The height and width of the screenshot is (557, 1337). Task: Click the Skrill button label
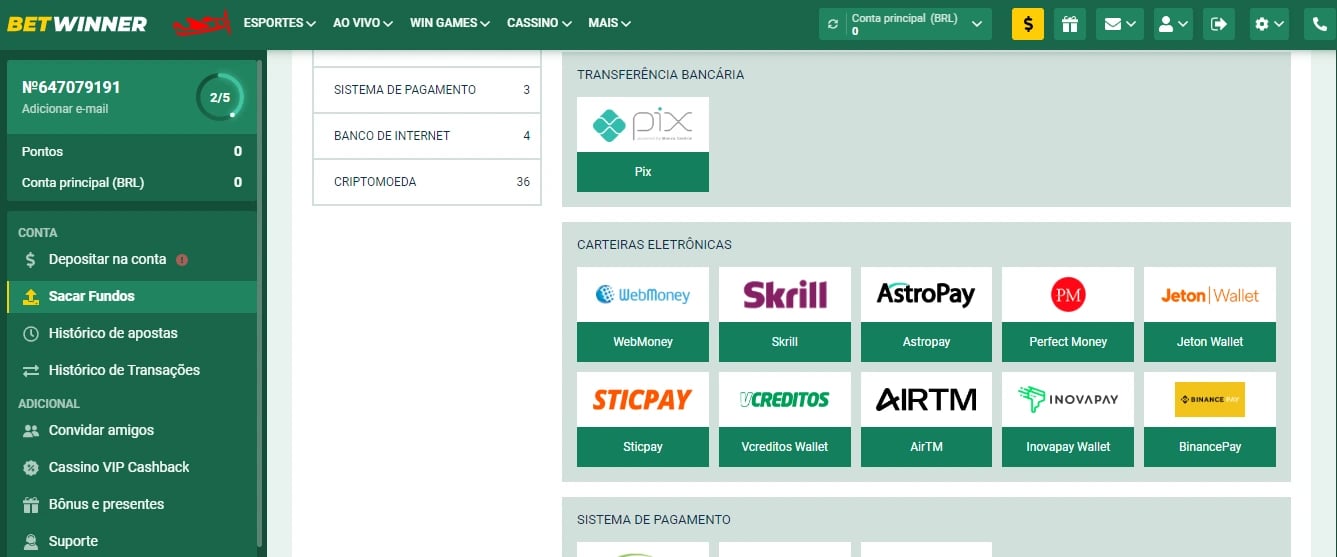coord(785,342)
